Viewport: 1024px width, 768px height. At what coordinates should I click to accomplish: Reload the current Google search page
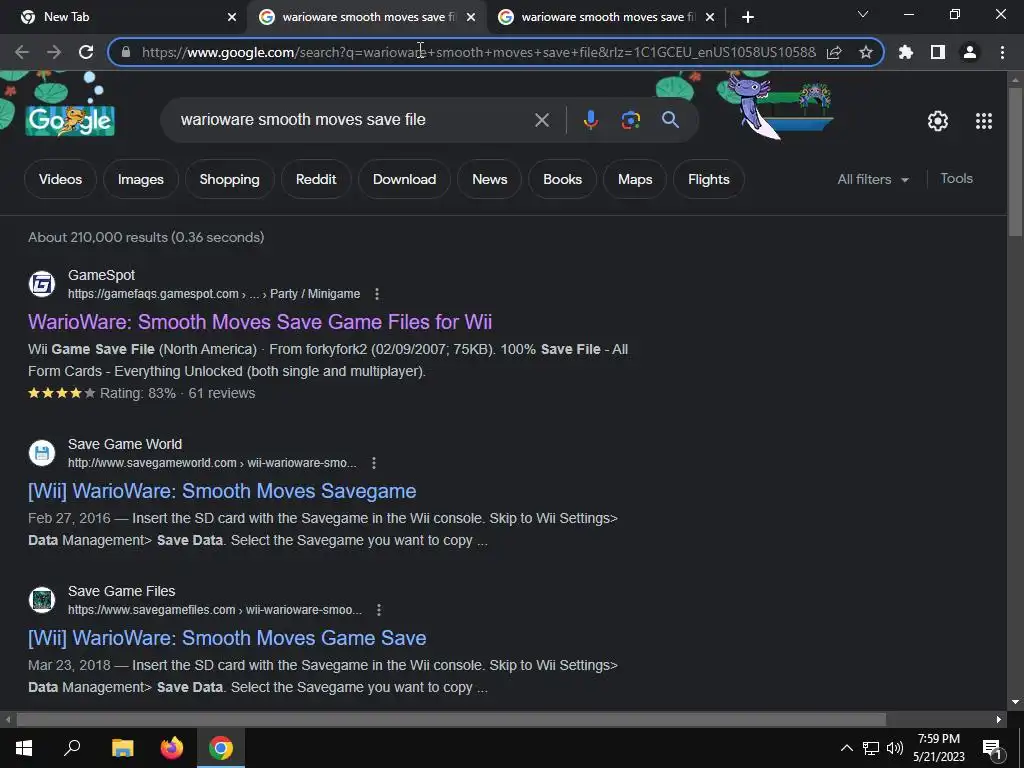(86, 52)
